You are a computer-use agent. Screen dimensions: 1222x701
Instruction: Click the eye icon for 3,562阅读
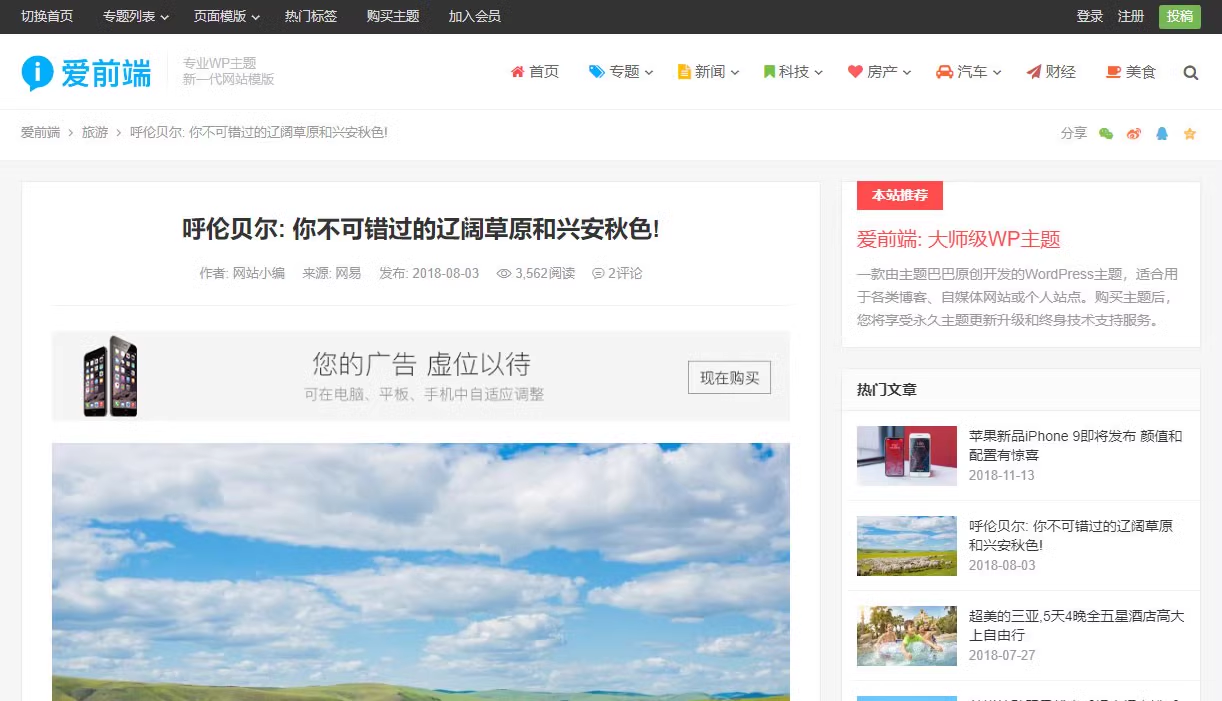[504, 273]
